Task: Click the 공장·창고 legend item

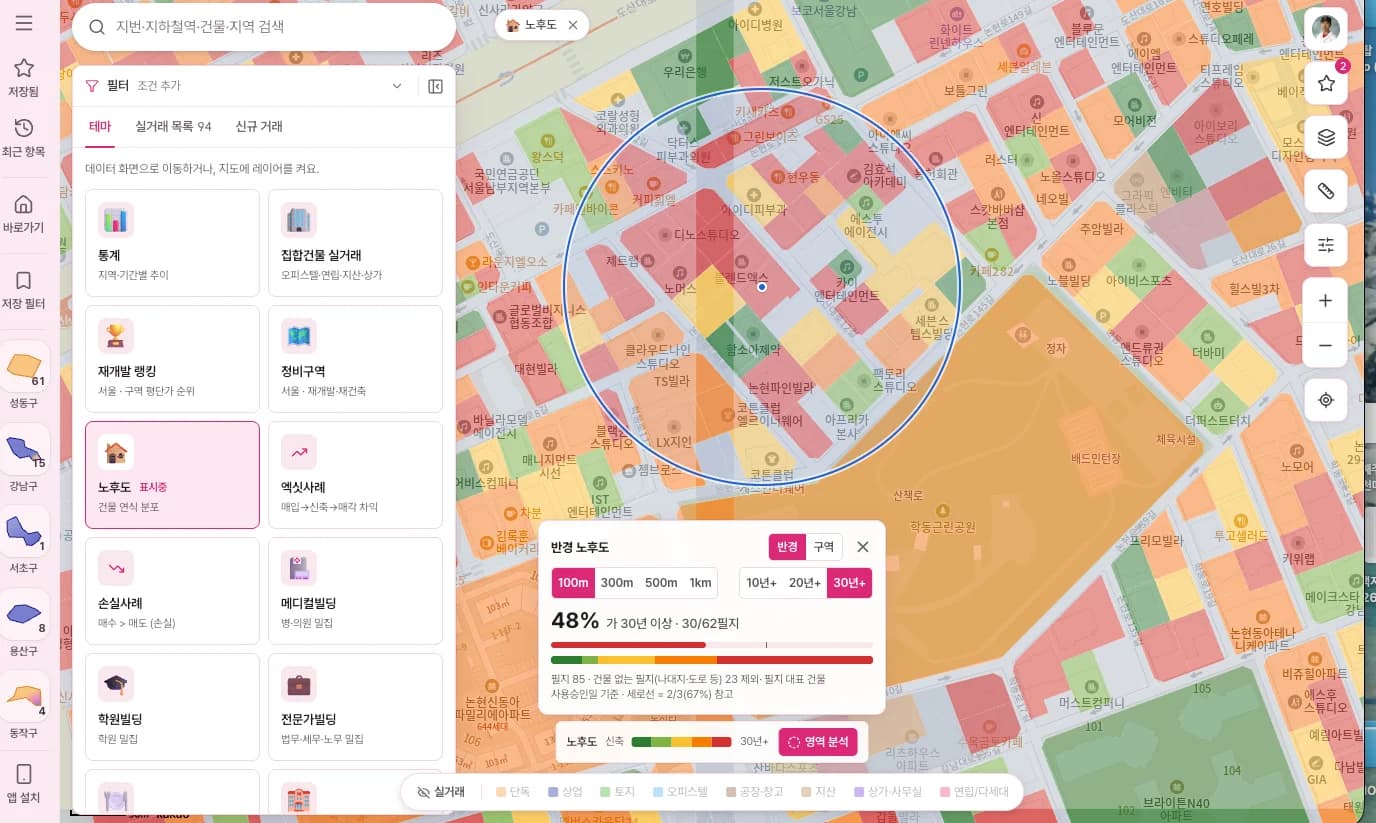Action: [x=754, y=792]
